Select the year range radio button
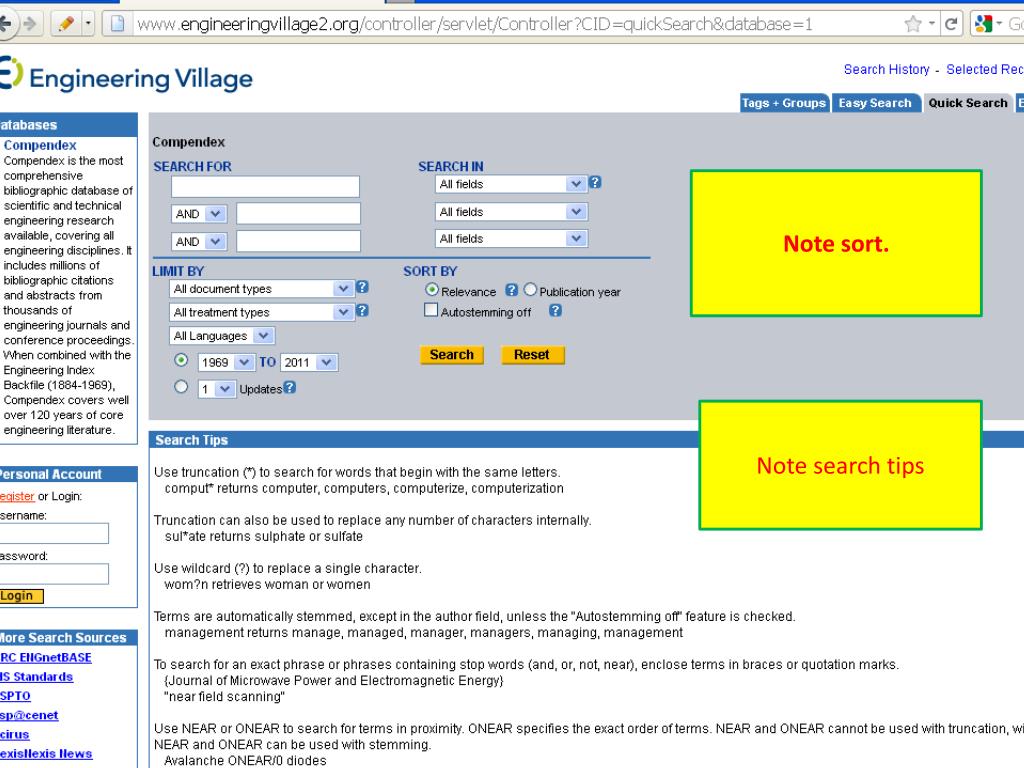Screen dimensions: 1024x768 (181, 360)
